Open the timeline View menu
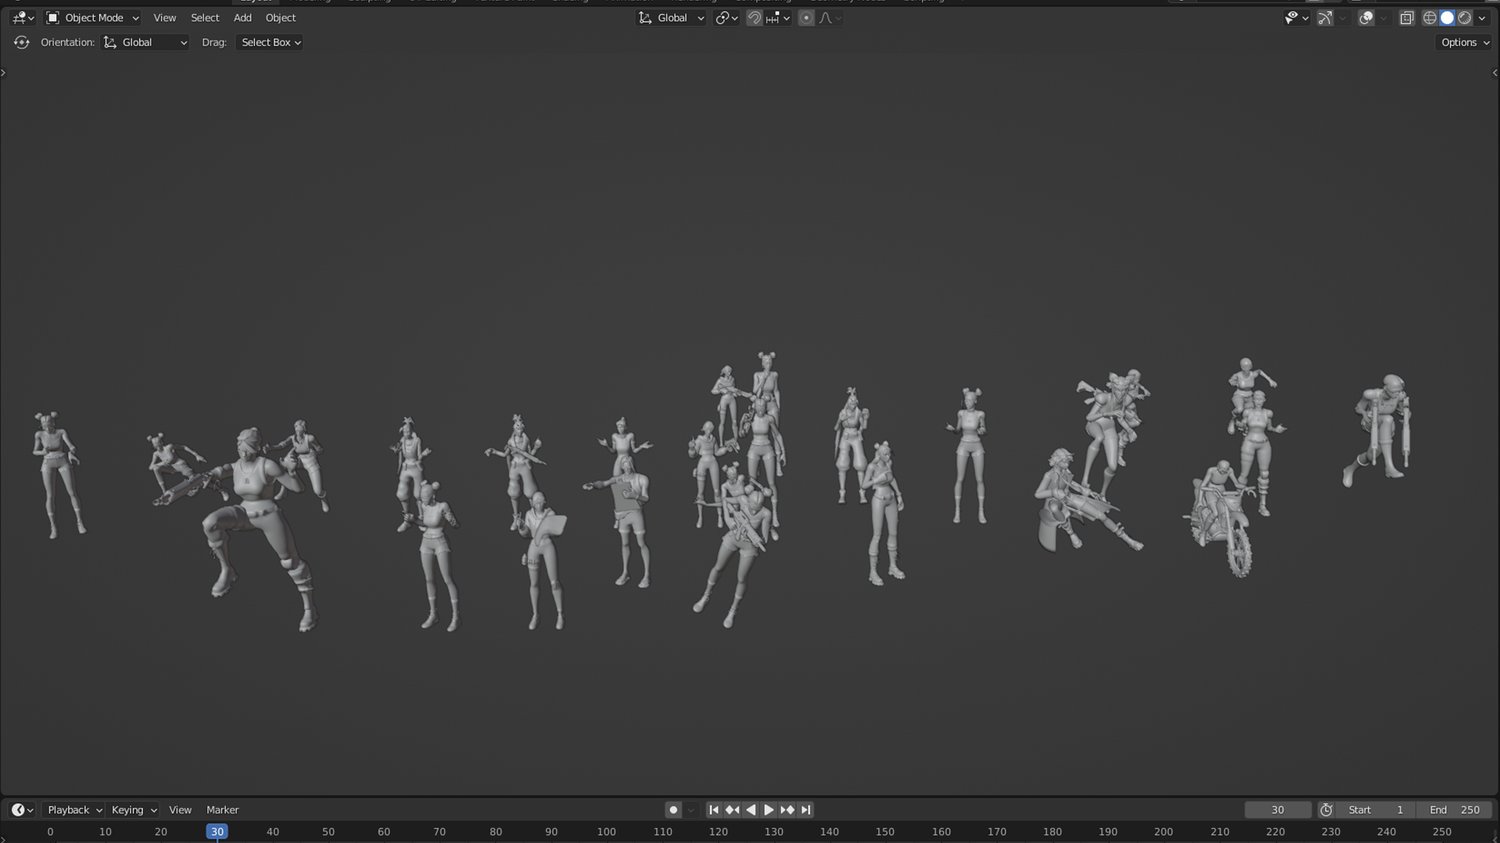The width and height of the screenshot is (1500, 843). tap(180, 810)
